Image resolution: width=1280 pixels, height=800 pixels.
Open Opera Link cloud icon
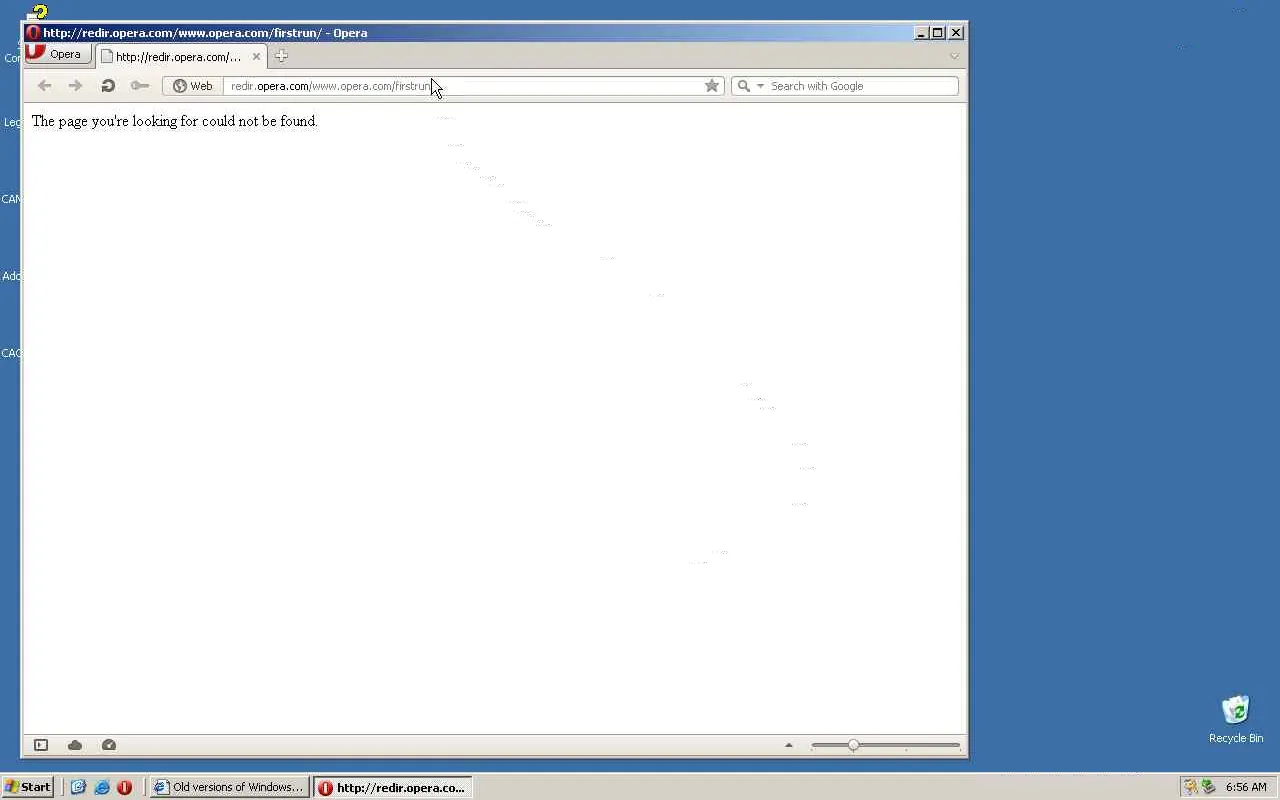point(75,745)
